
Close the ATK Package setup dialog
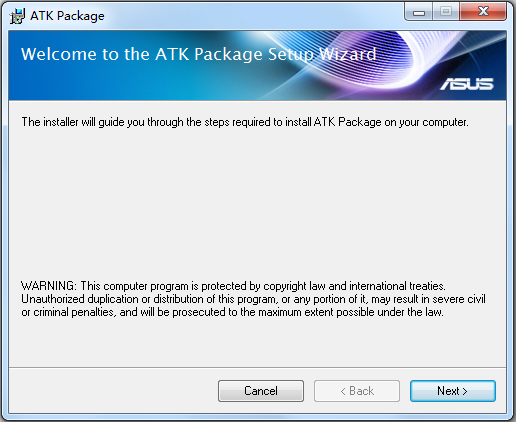[483, 12]
